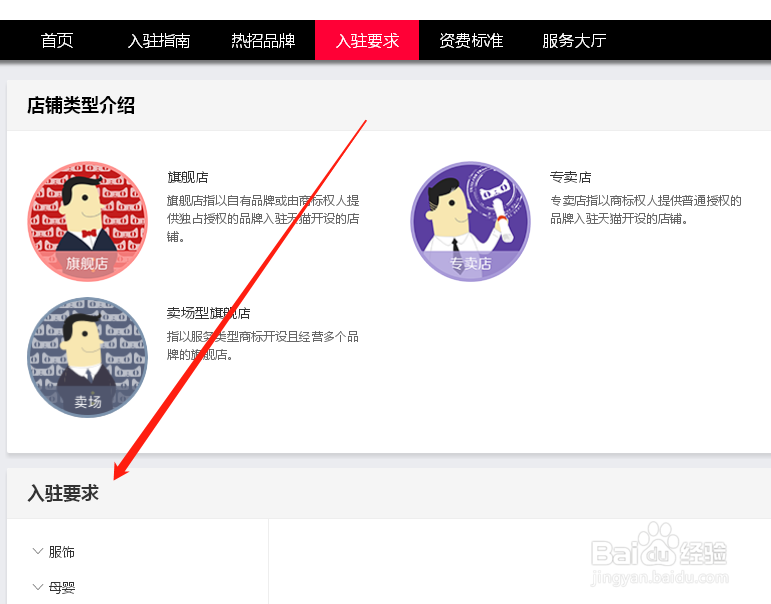Click the 专卖店 description starting 专卖店指以商标权人
Image resolution: width=771 pixels, height=604 pixels.
[x=646, y=210]
